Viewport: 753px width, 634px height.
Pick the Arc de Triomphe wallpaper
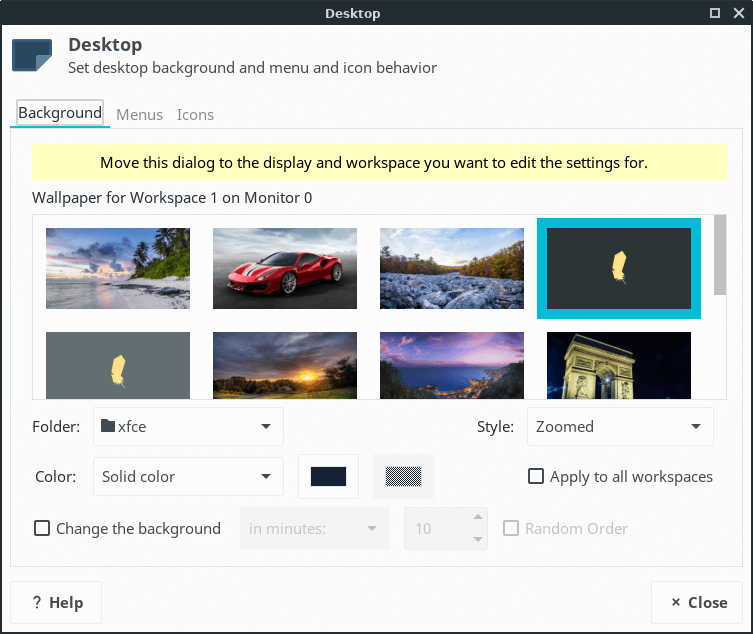pos(619,366)
